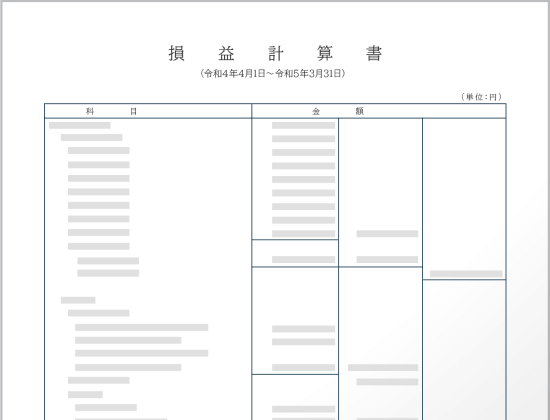Image resolution: width=550 pixels, height=420 pixels.
Task: Click the unit label 単位:円
Action: 481,97
